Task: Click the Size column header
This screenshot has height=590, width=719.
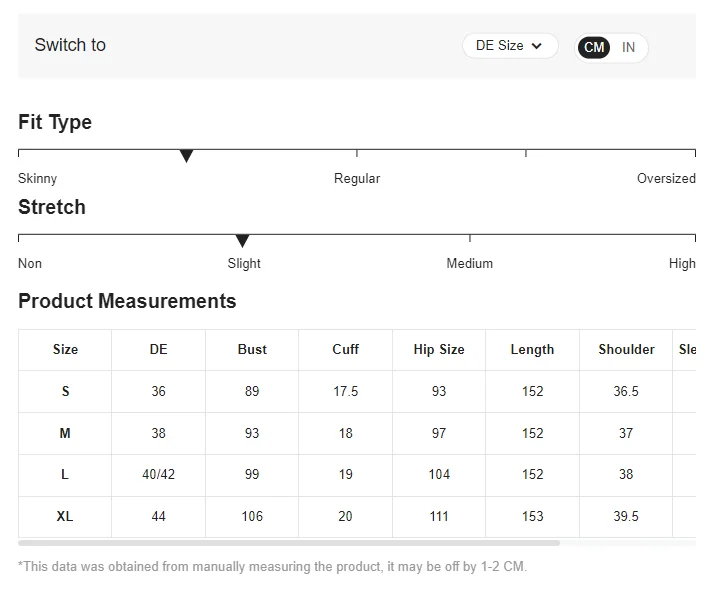Action: 65,349
